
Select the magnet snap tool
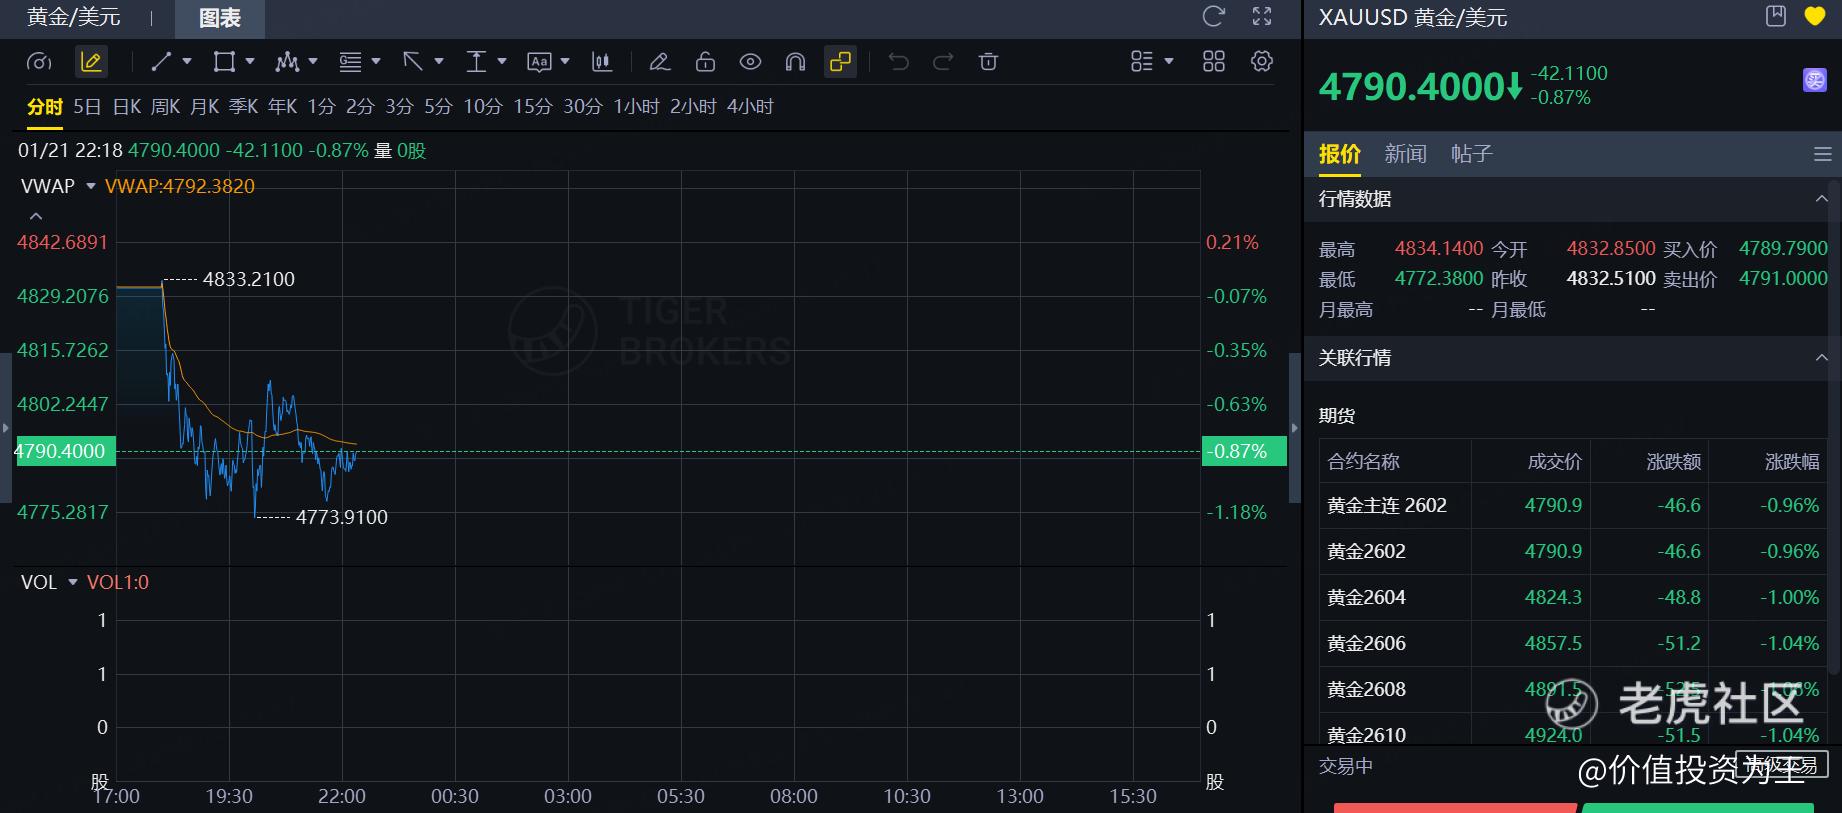pos(795,62)
